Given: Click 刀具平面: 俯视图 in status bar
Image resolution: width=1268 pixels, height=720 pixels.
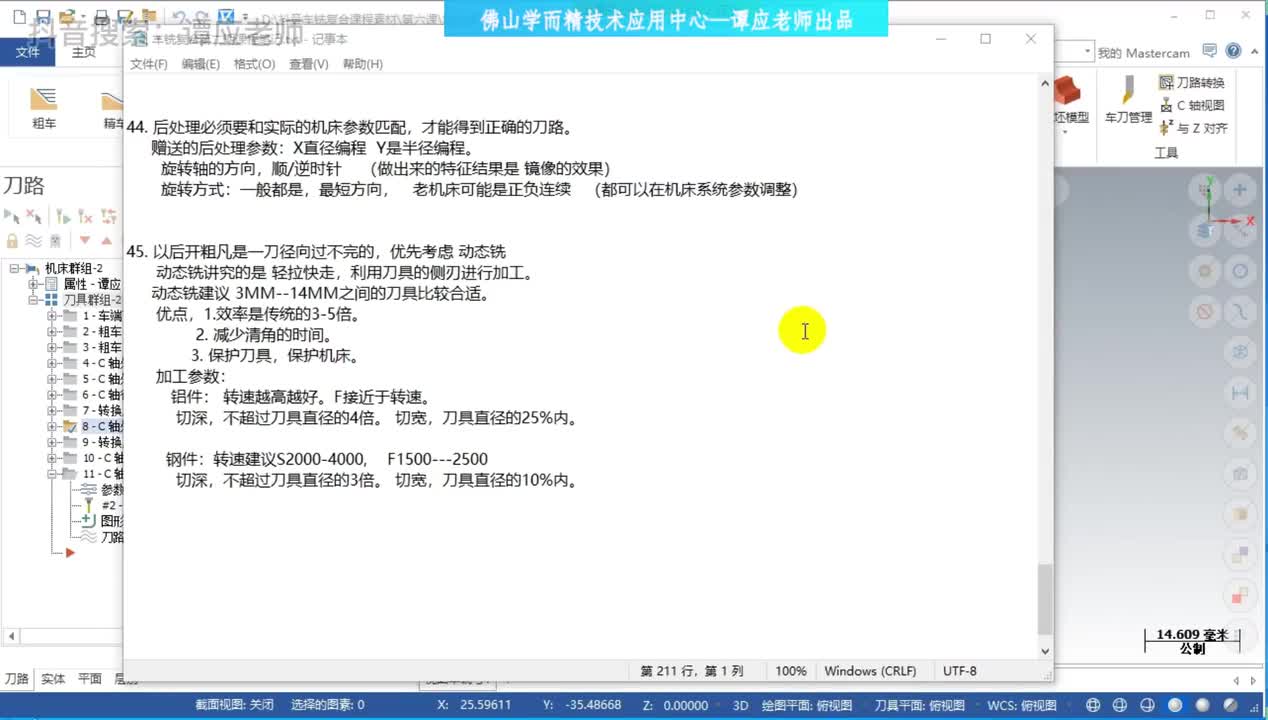Looking at the screenshot, I should [x=920, y=705].
